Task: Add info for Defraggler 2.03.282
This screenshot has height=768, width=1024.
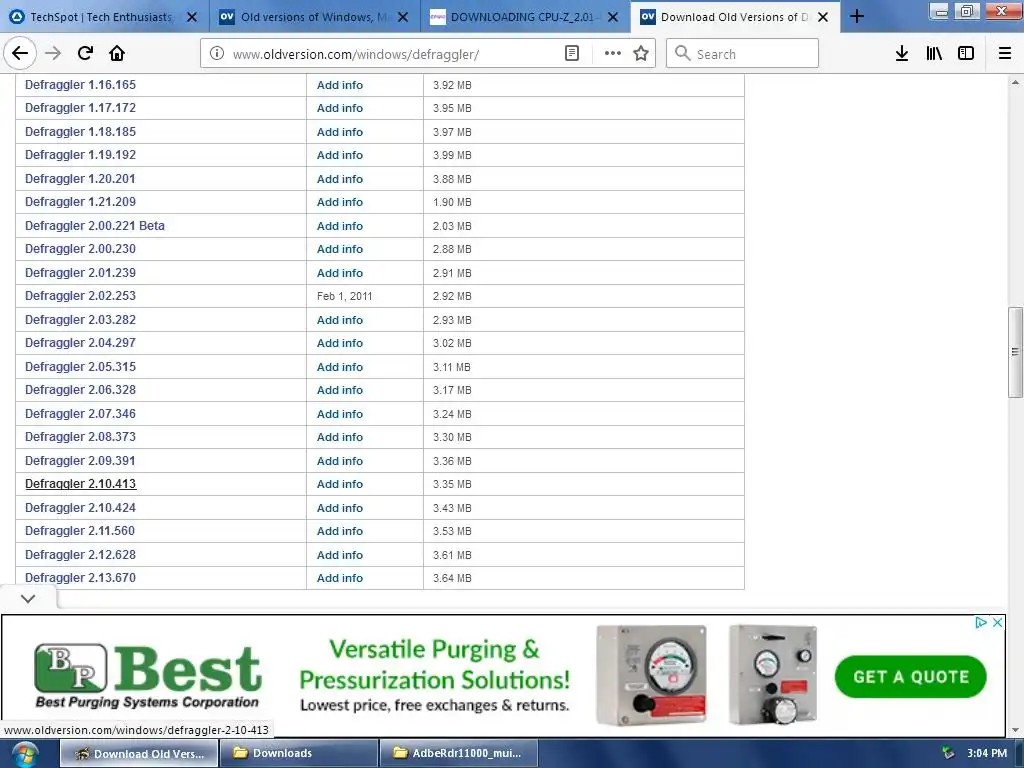Action: coord(340,320)
